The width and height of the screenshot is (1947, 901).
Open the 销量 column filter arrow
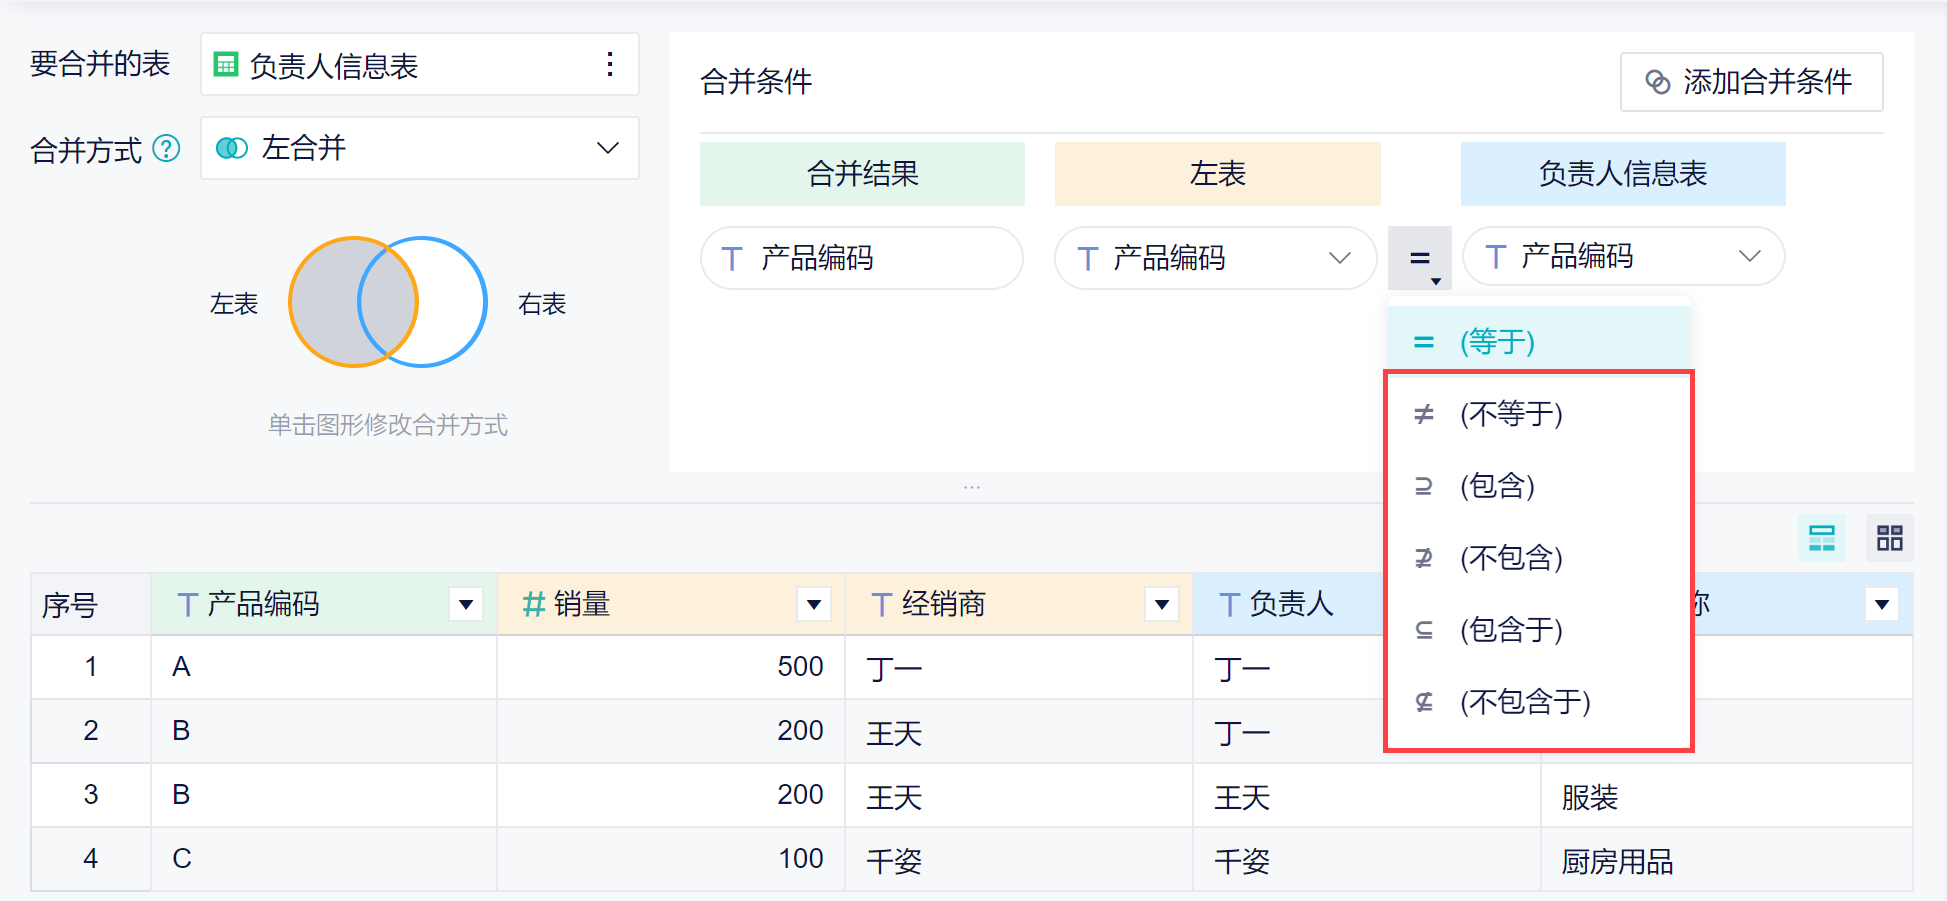pos(813,604)
